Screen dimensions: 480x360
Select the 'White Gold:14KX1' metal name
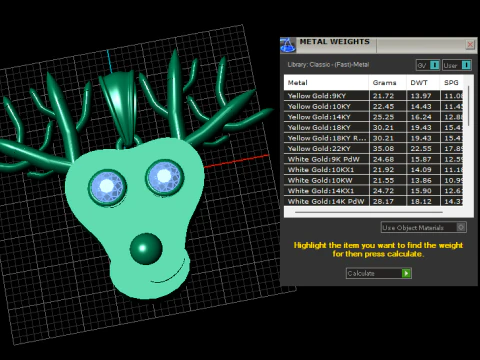coord(321,191)
